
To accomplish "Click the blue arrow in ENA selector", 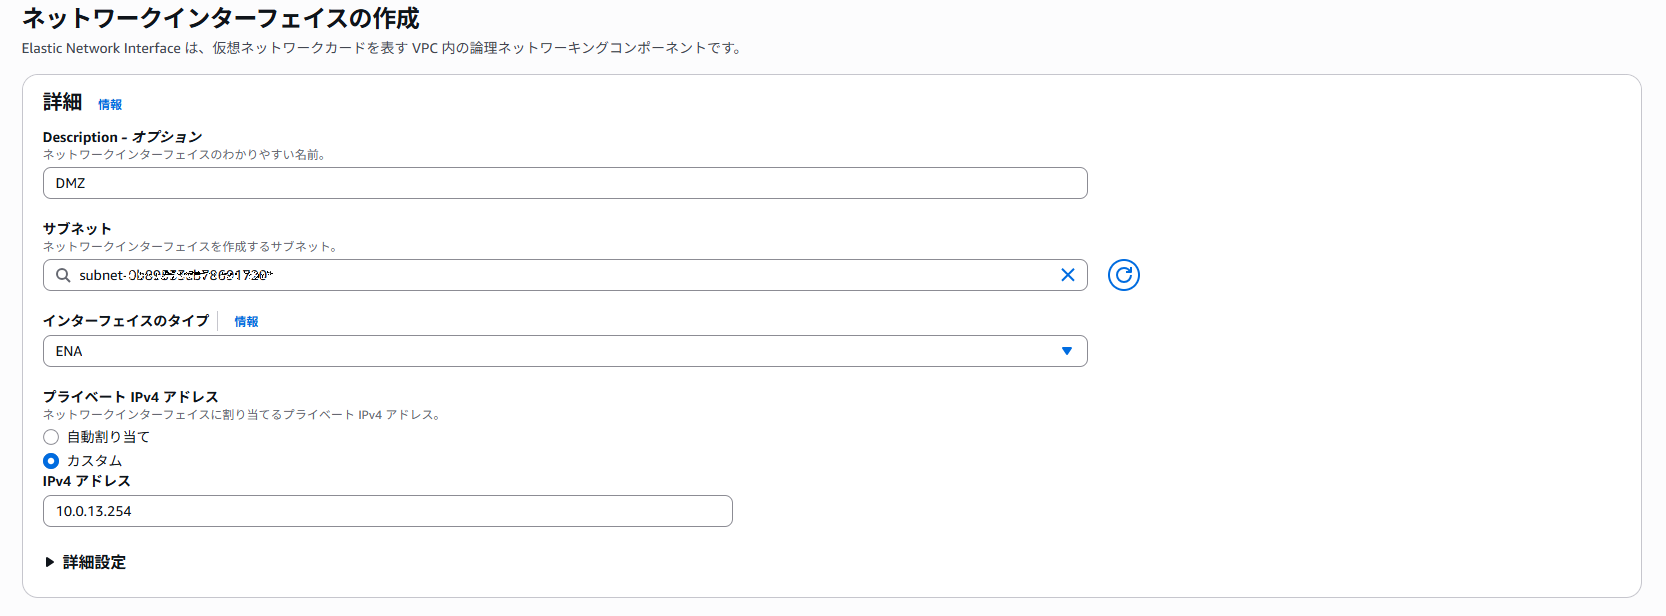I will click(x=1067, y=351).
